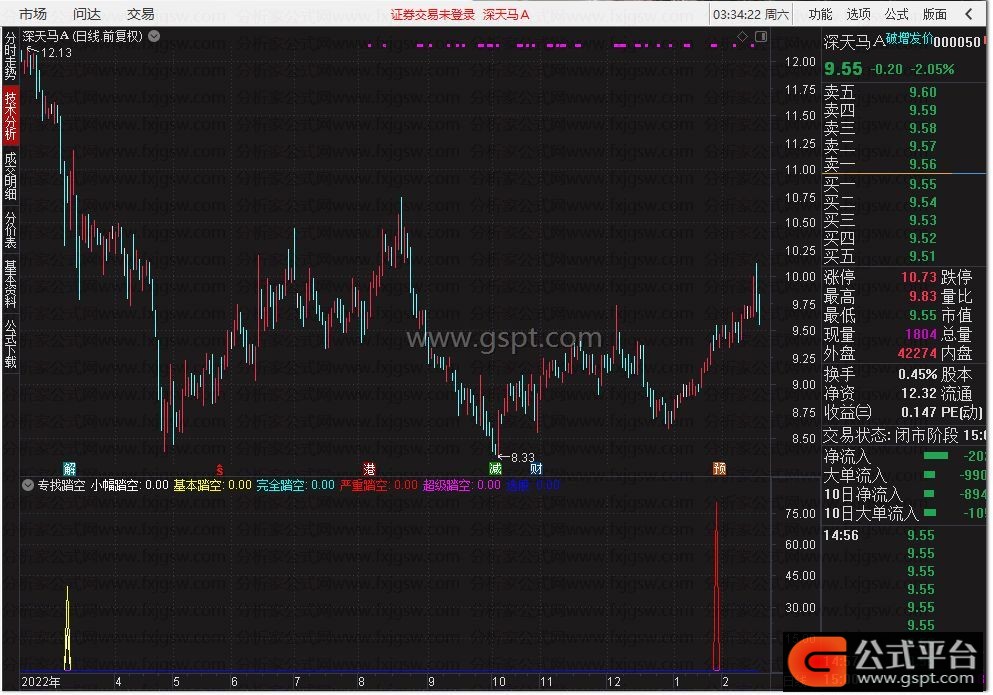This screenshot has width=993, height=695.
Task: Expand the 专找踏空 indicator dropdown
Action: (x=27, y=485)
